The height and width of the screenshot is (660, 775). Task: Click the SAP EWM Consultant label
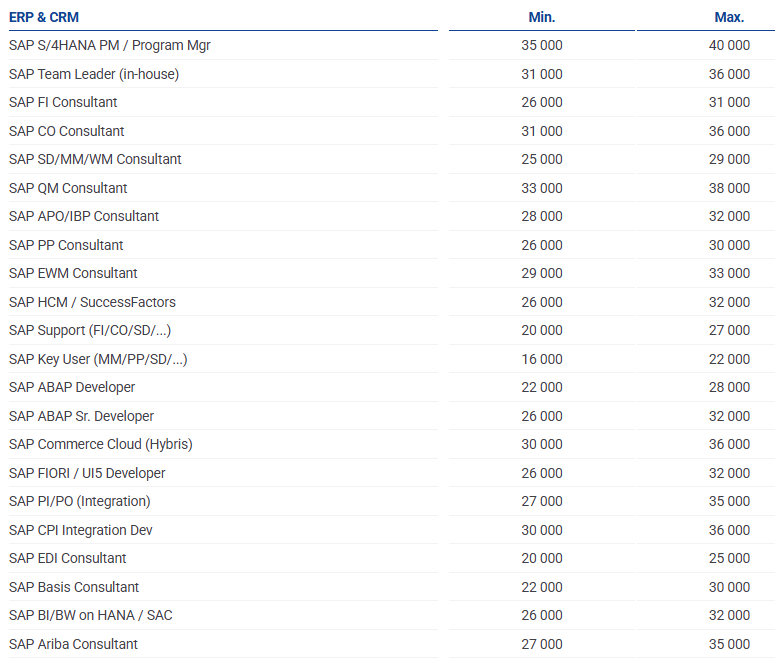pos(73,273)
